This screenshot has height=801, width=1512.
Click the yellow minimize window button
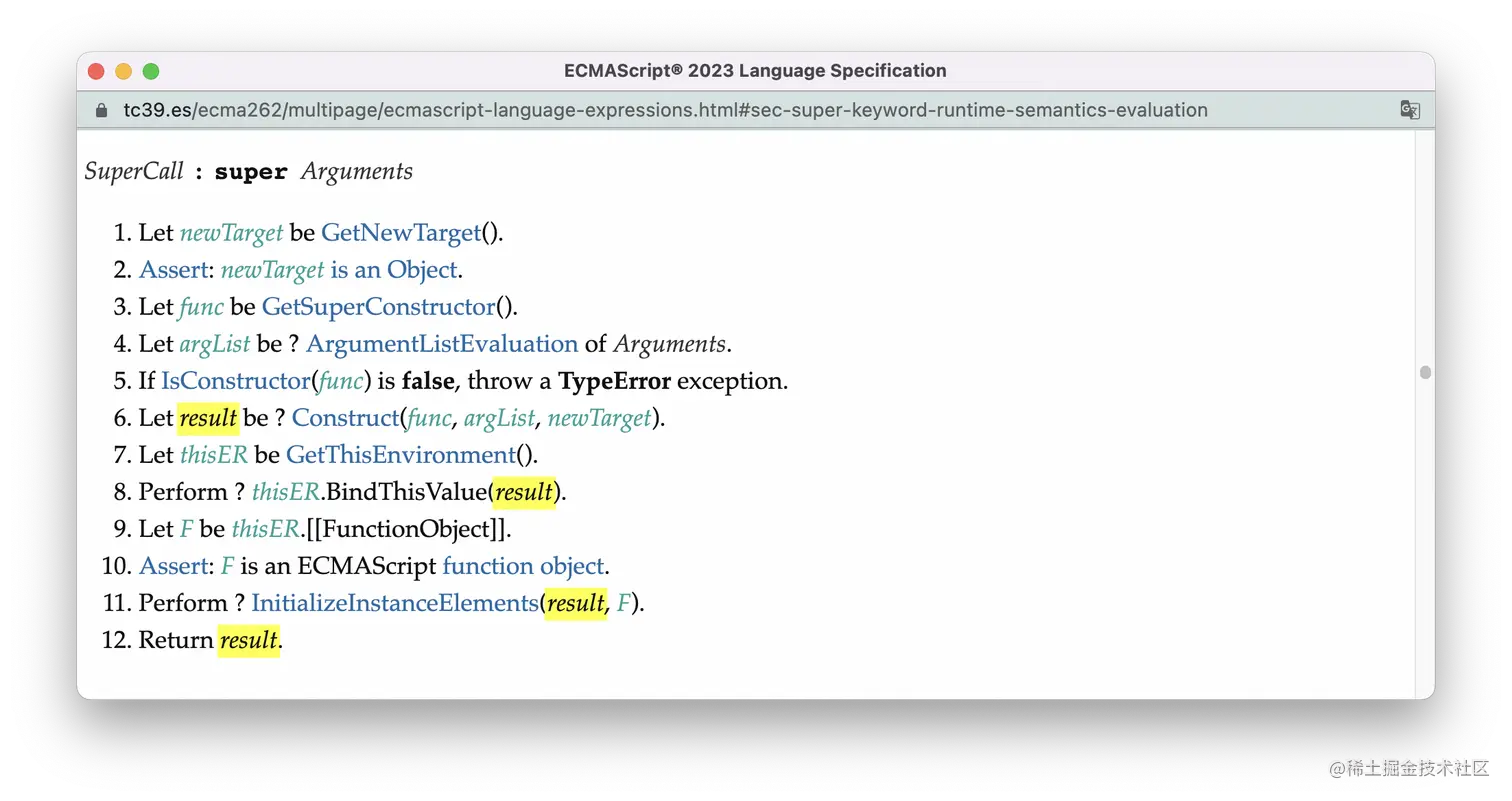click(124, 71)
